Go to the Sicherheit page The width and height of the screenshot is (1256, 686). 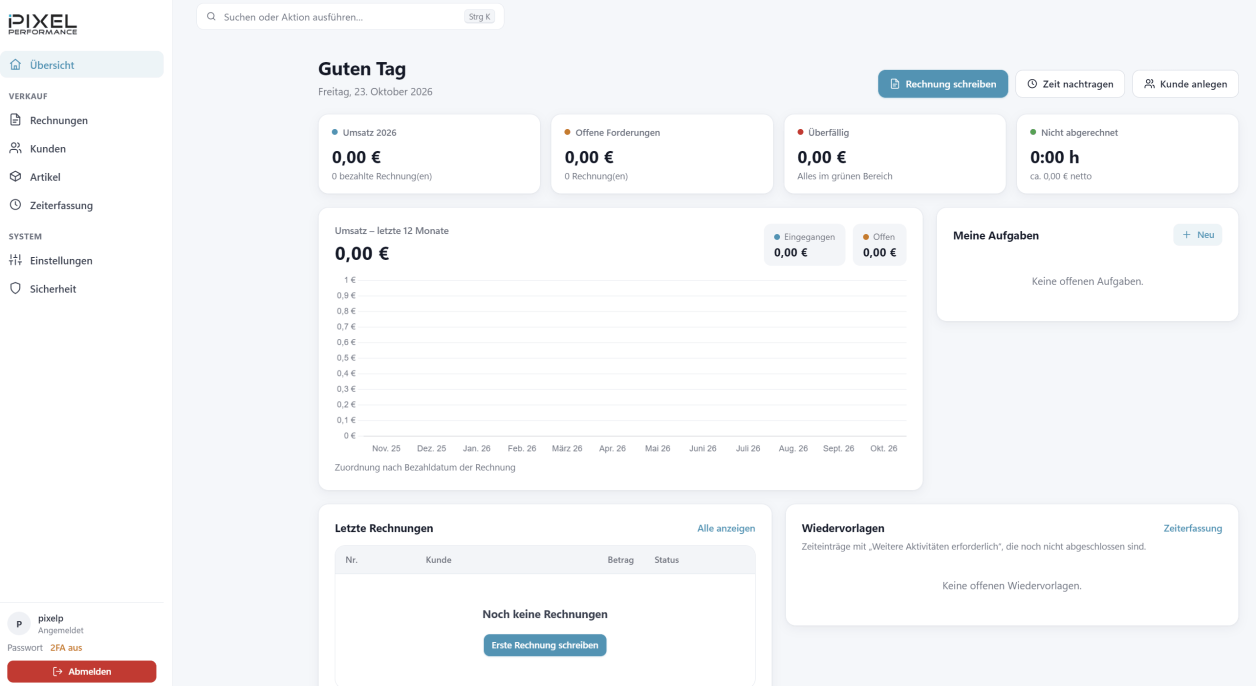82,289
